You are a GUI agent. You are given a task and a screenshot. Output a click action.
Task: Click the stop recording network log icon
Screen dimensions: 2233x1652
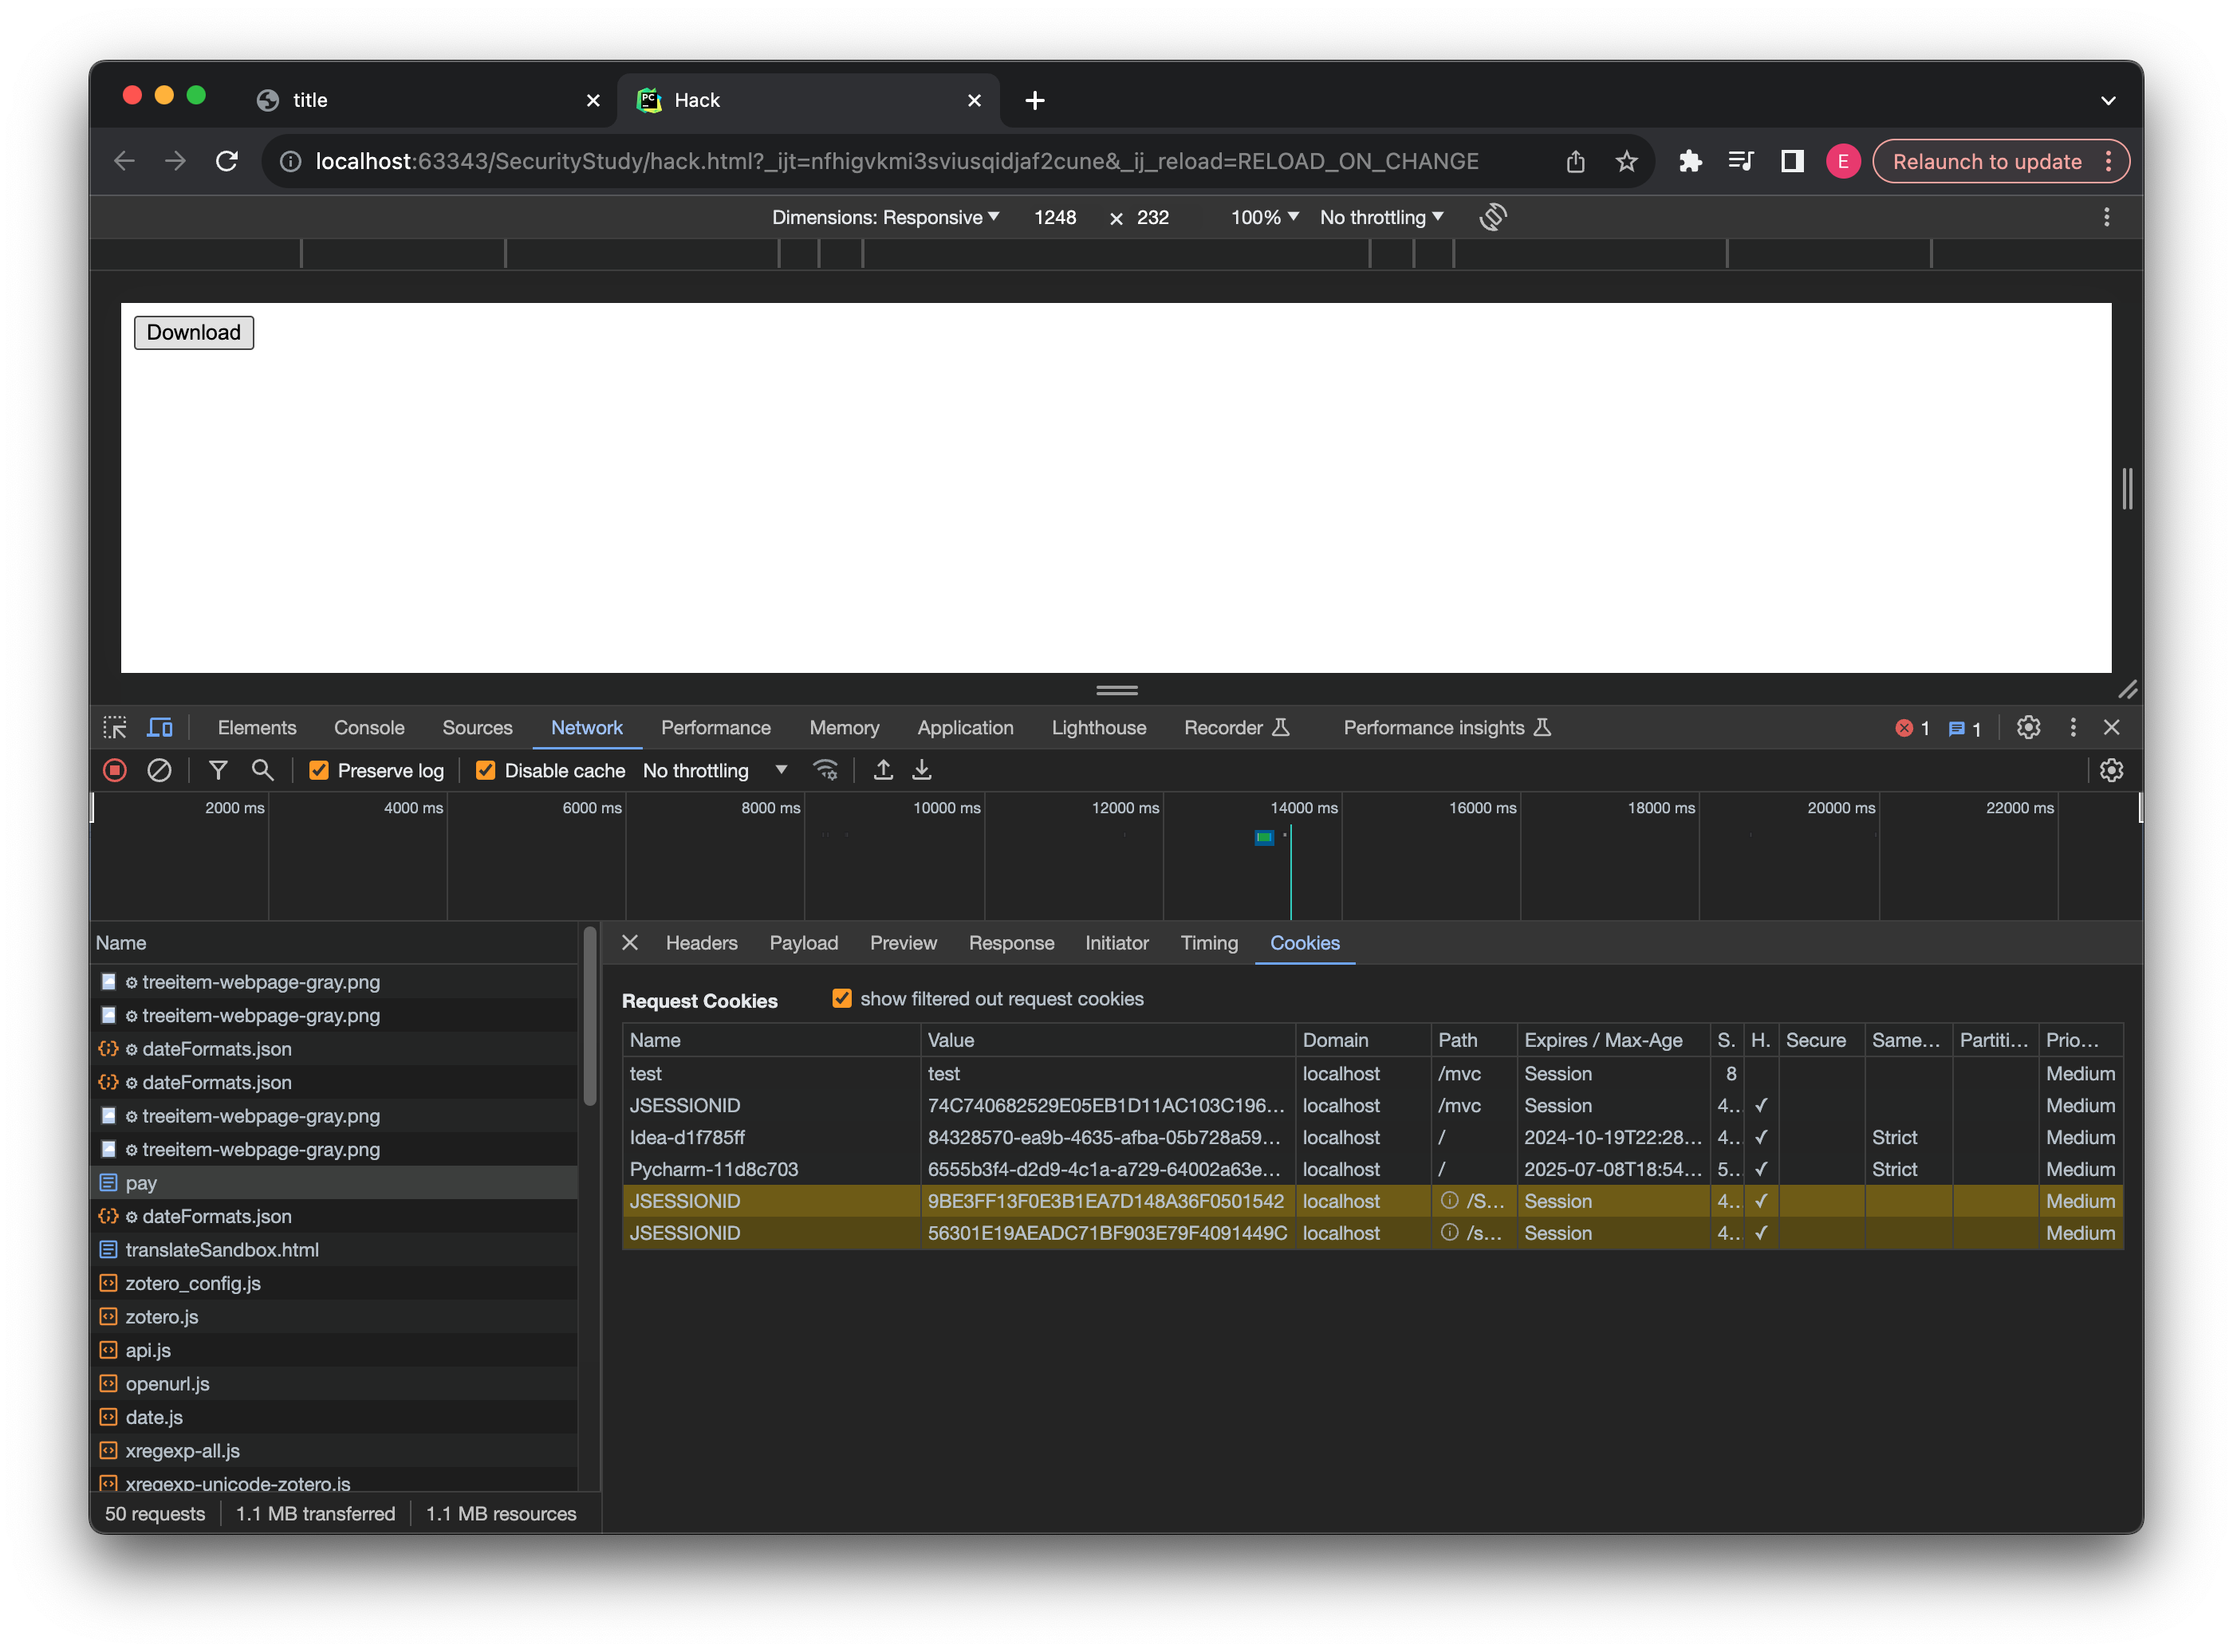coord(115,770)
